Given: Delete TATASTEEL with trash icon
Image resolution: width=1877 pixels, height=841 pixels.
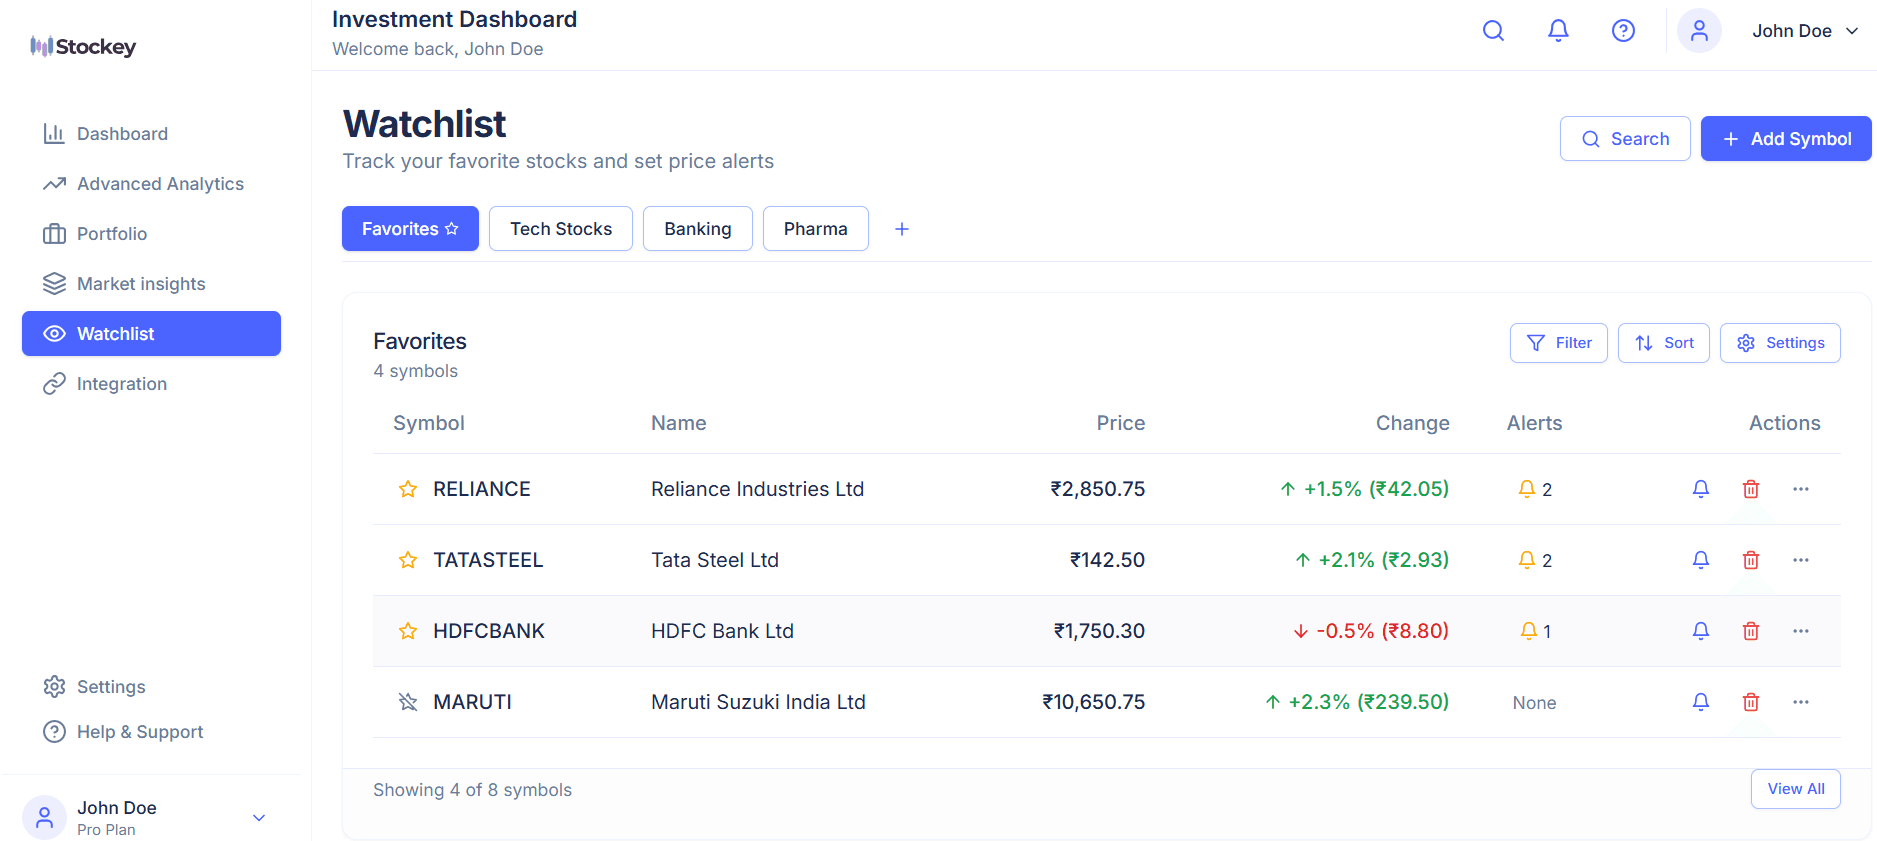Looking at the screenshot, I should coord(1751,560).
